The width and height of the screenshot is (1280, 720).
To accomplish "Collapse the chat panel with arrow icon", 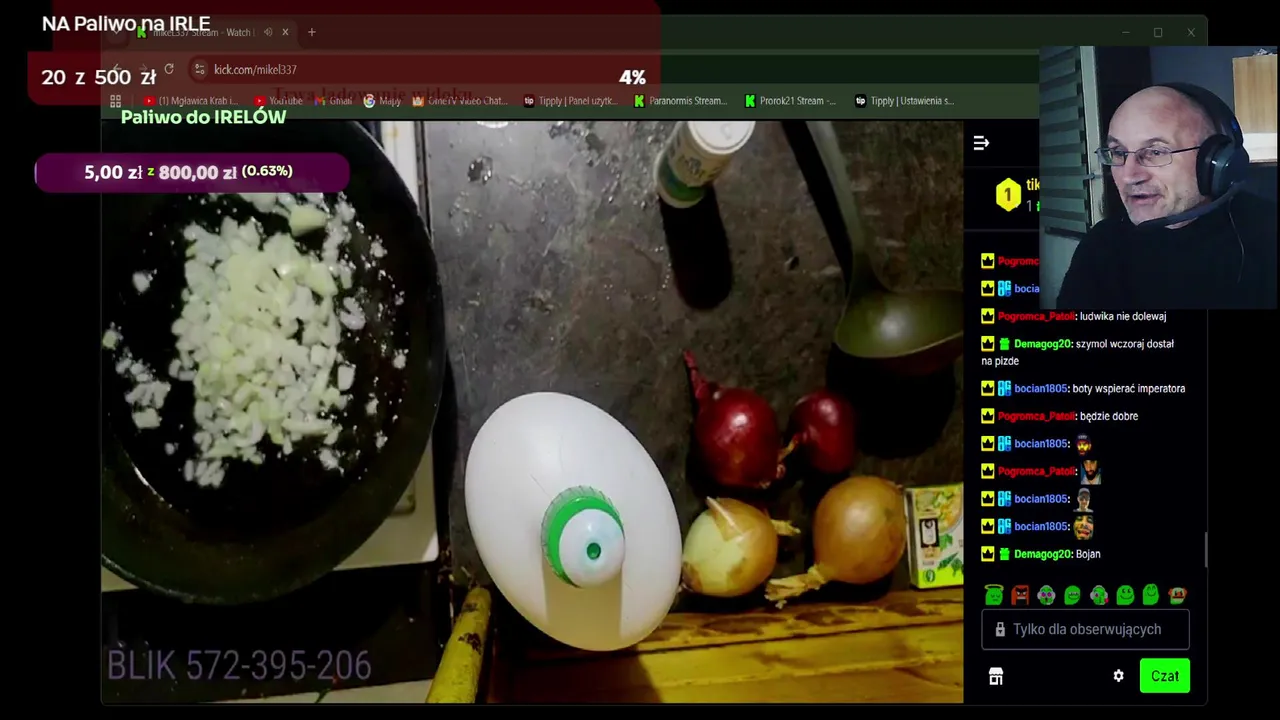I will pyautogui.click(x=981, y=143).
